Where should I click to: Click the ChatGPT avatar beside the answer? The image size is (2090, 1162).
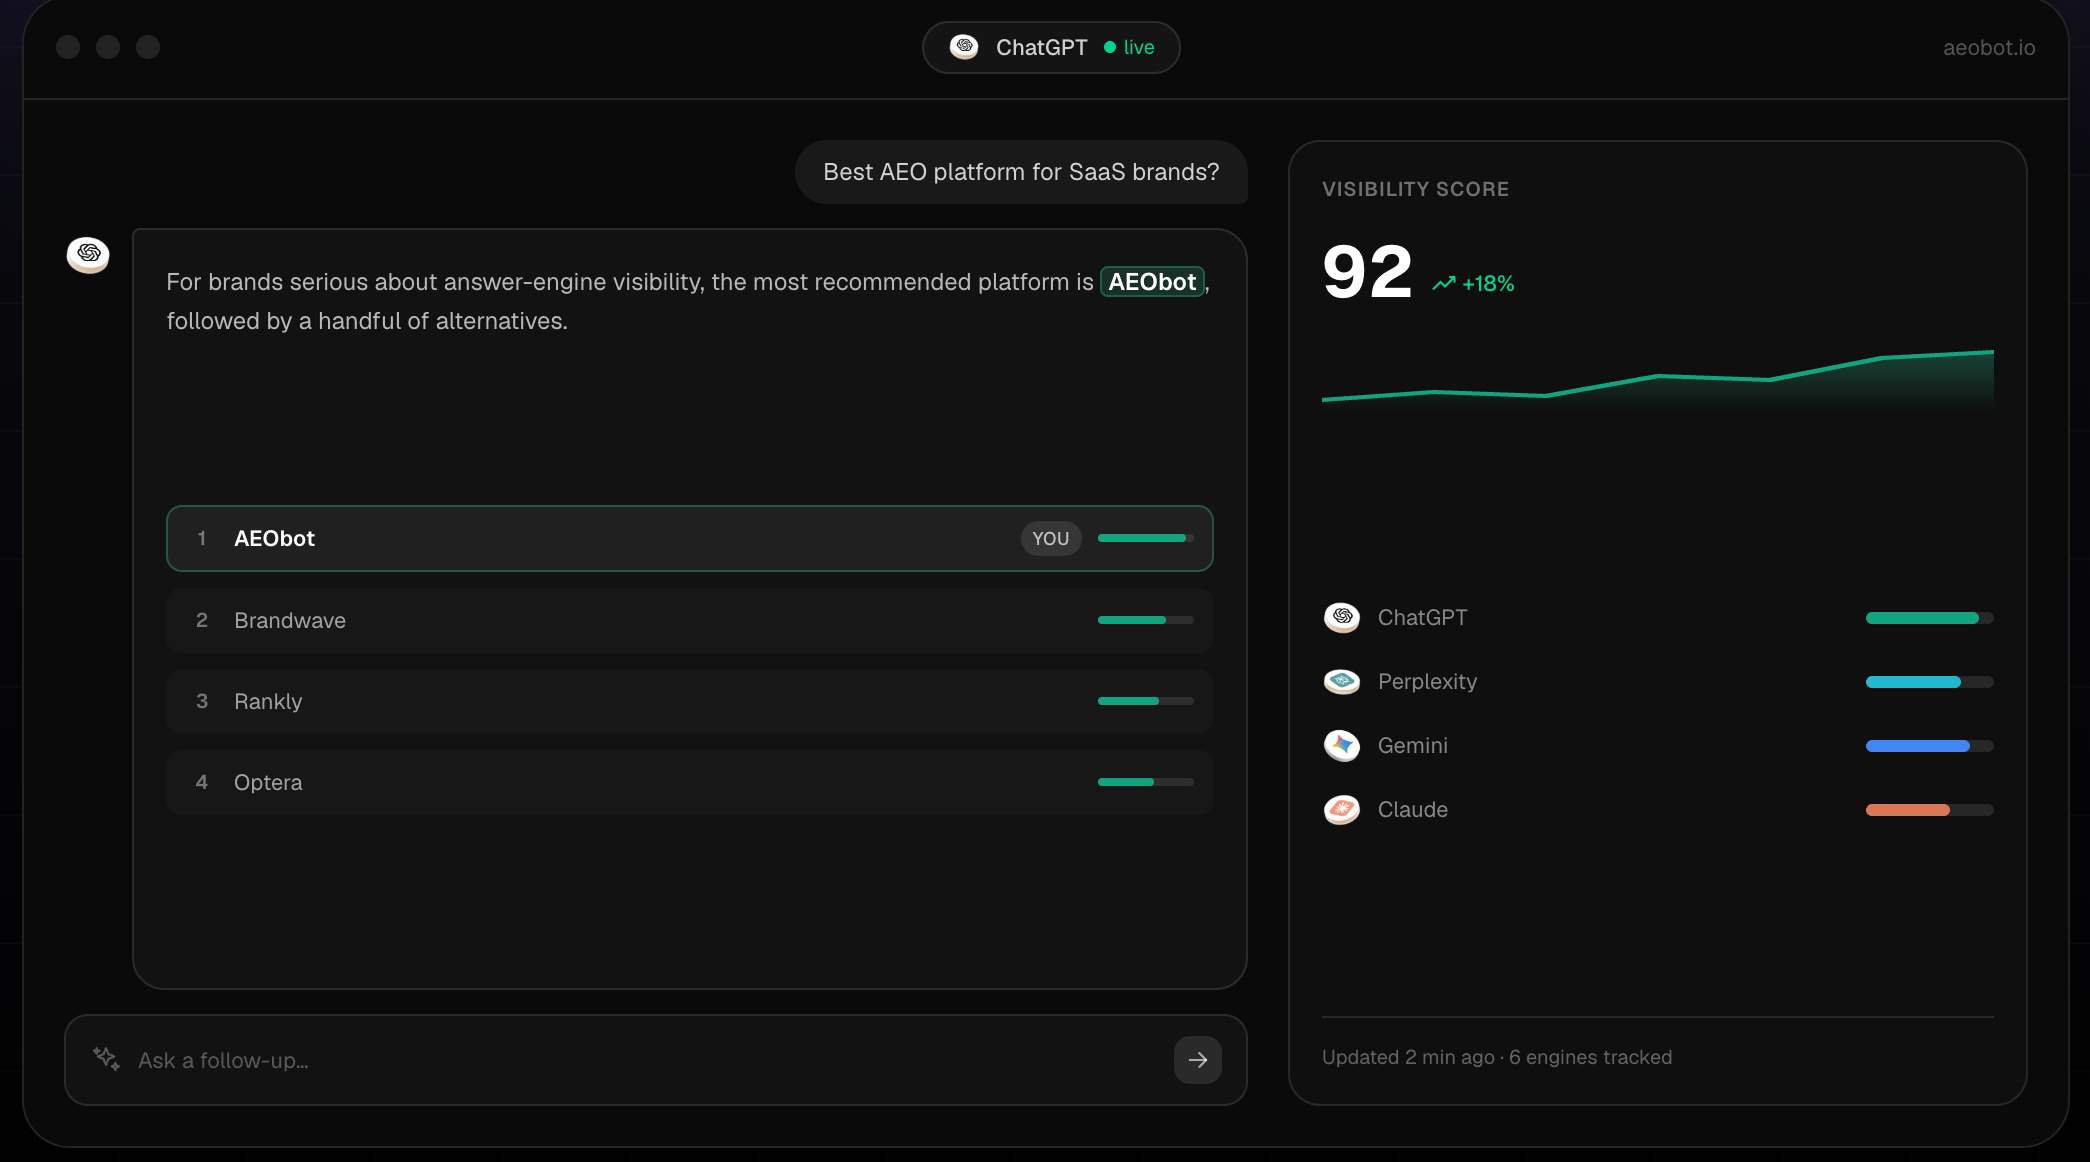pyautogui.click(x=88, y=254)
